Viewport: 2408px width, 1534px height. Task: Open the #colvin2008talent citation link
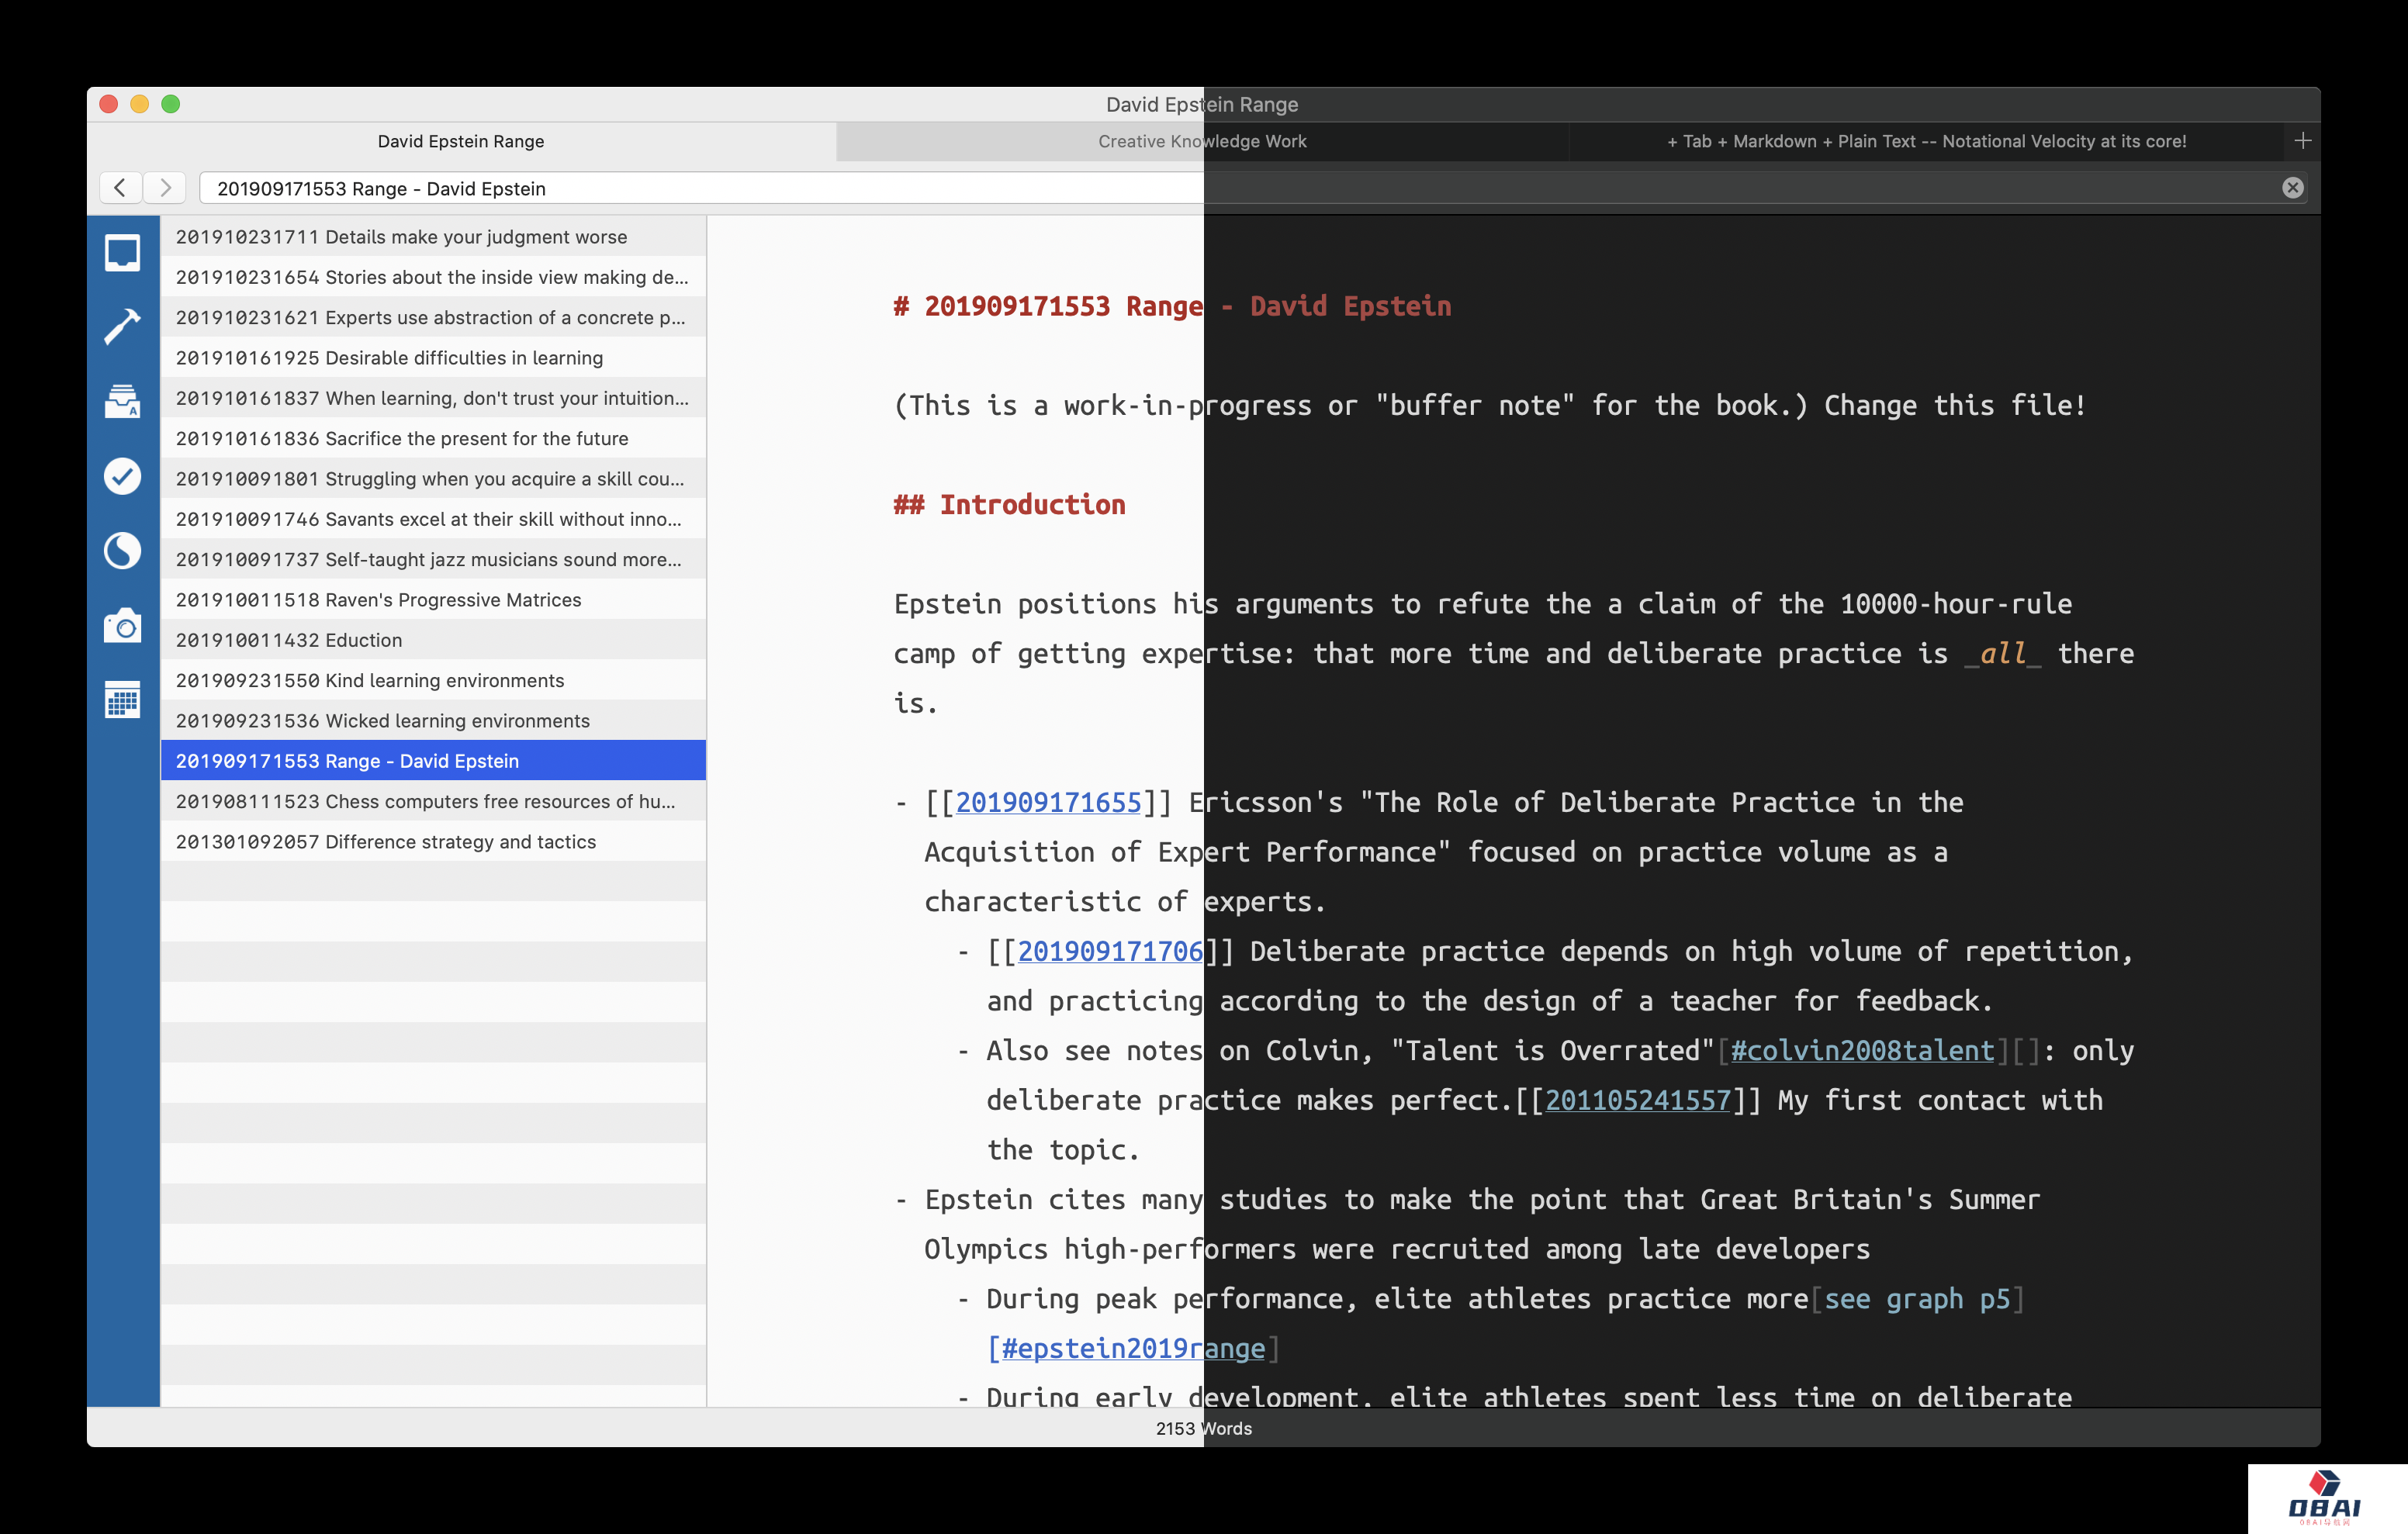(1861, 1050)
